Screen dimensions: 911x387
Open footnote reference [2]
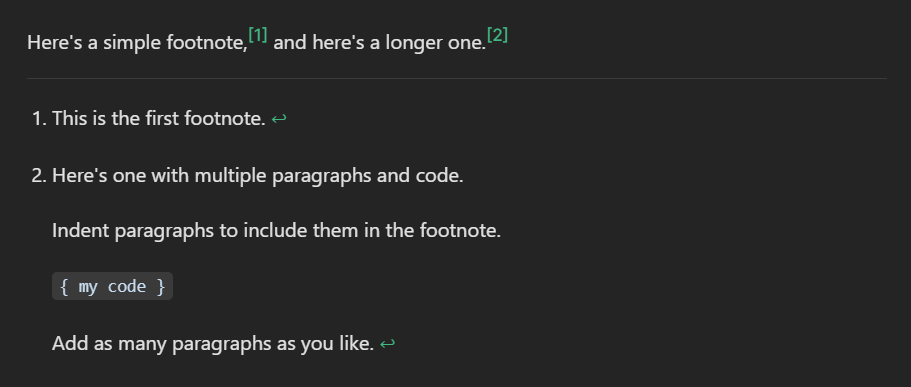pyautogui.click(x=497, y=36)
